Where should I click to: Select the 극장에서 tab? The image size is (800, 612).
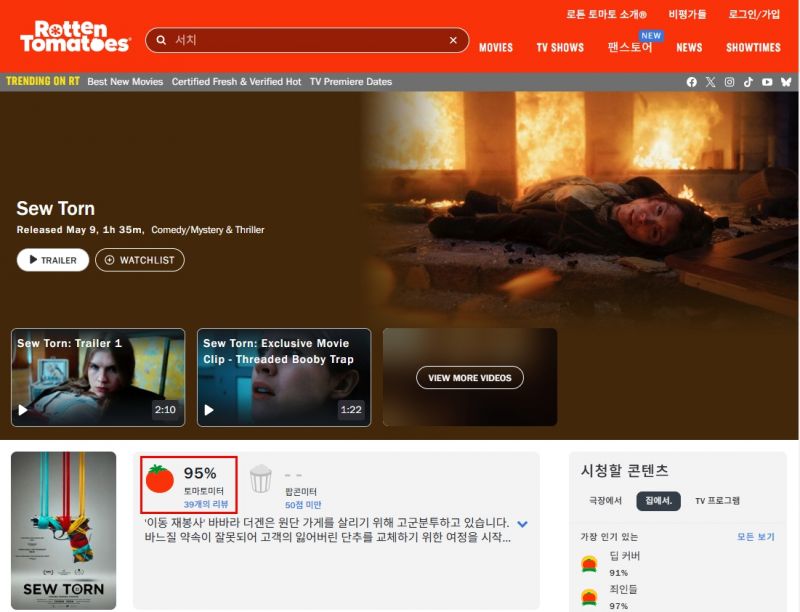coord(606,501)
